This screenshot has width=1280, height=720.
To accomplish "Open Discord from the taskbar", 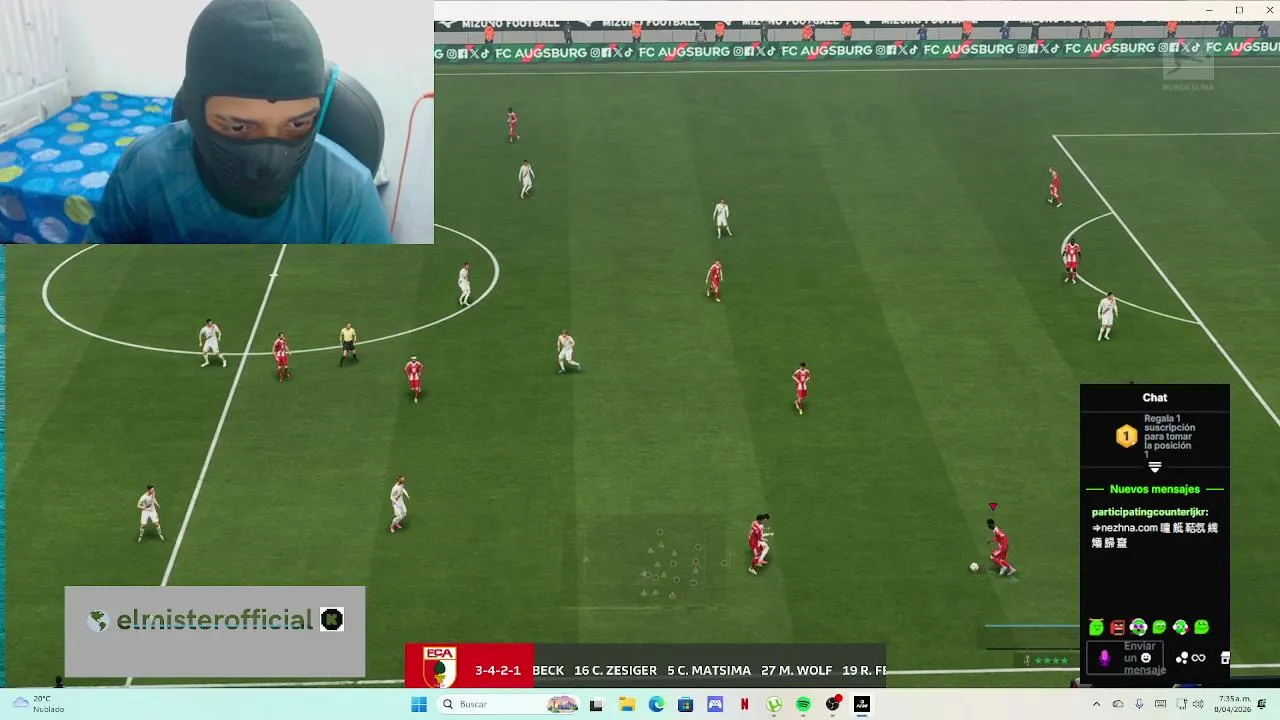I will tap(715, 704).
